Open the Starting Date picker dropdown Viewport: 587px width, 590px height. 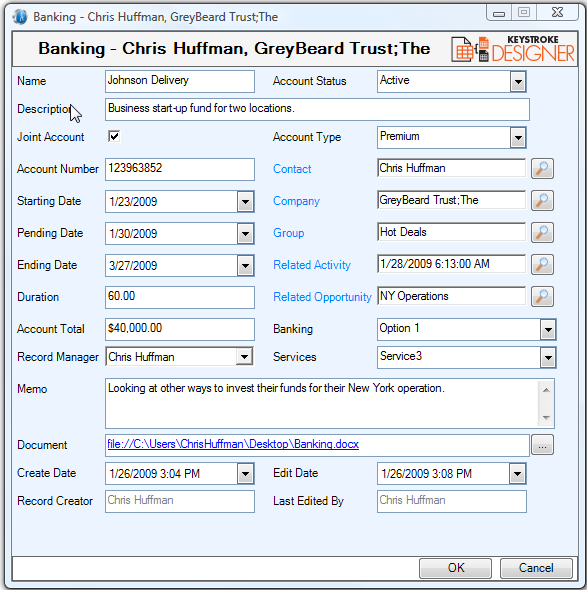click(x=245, y=202)
